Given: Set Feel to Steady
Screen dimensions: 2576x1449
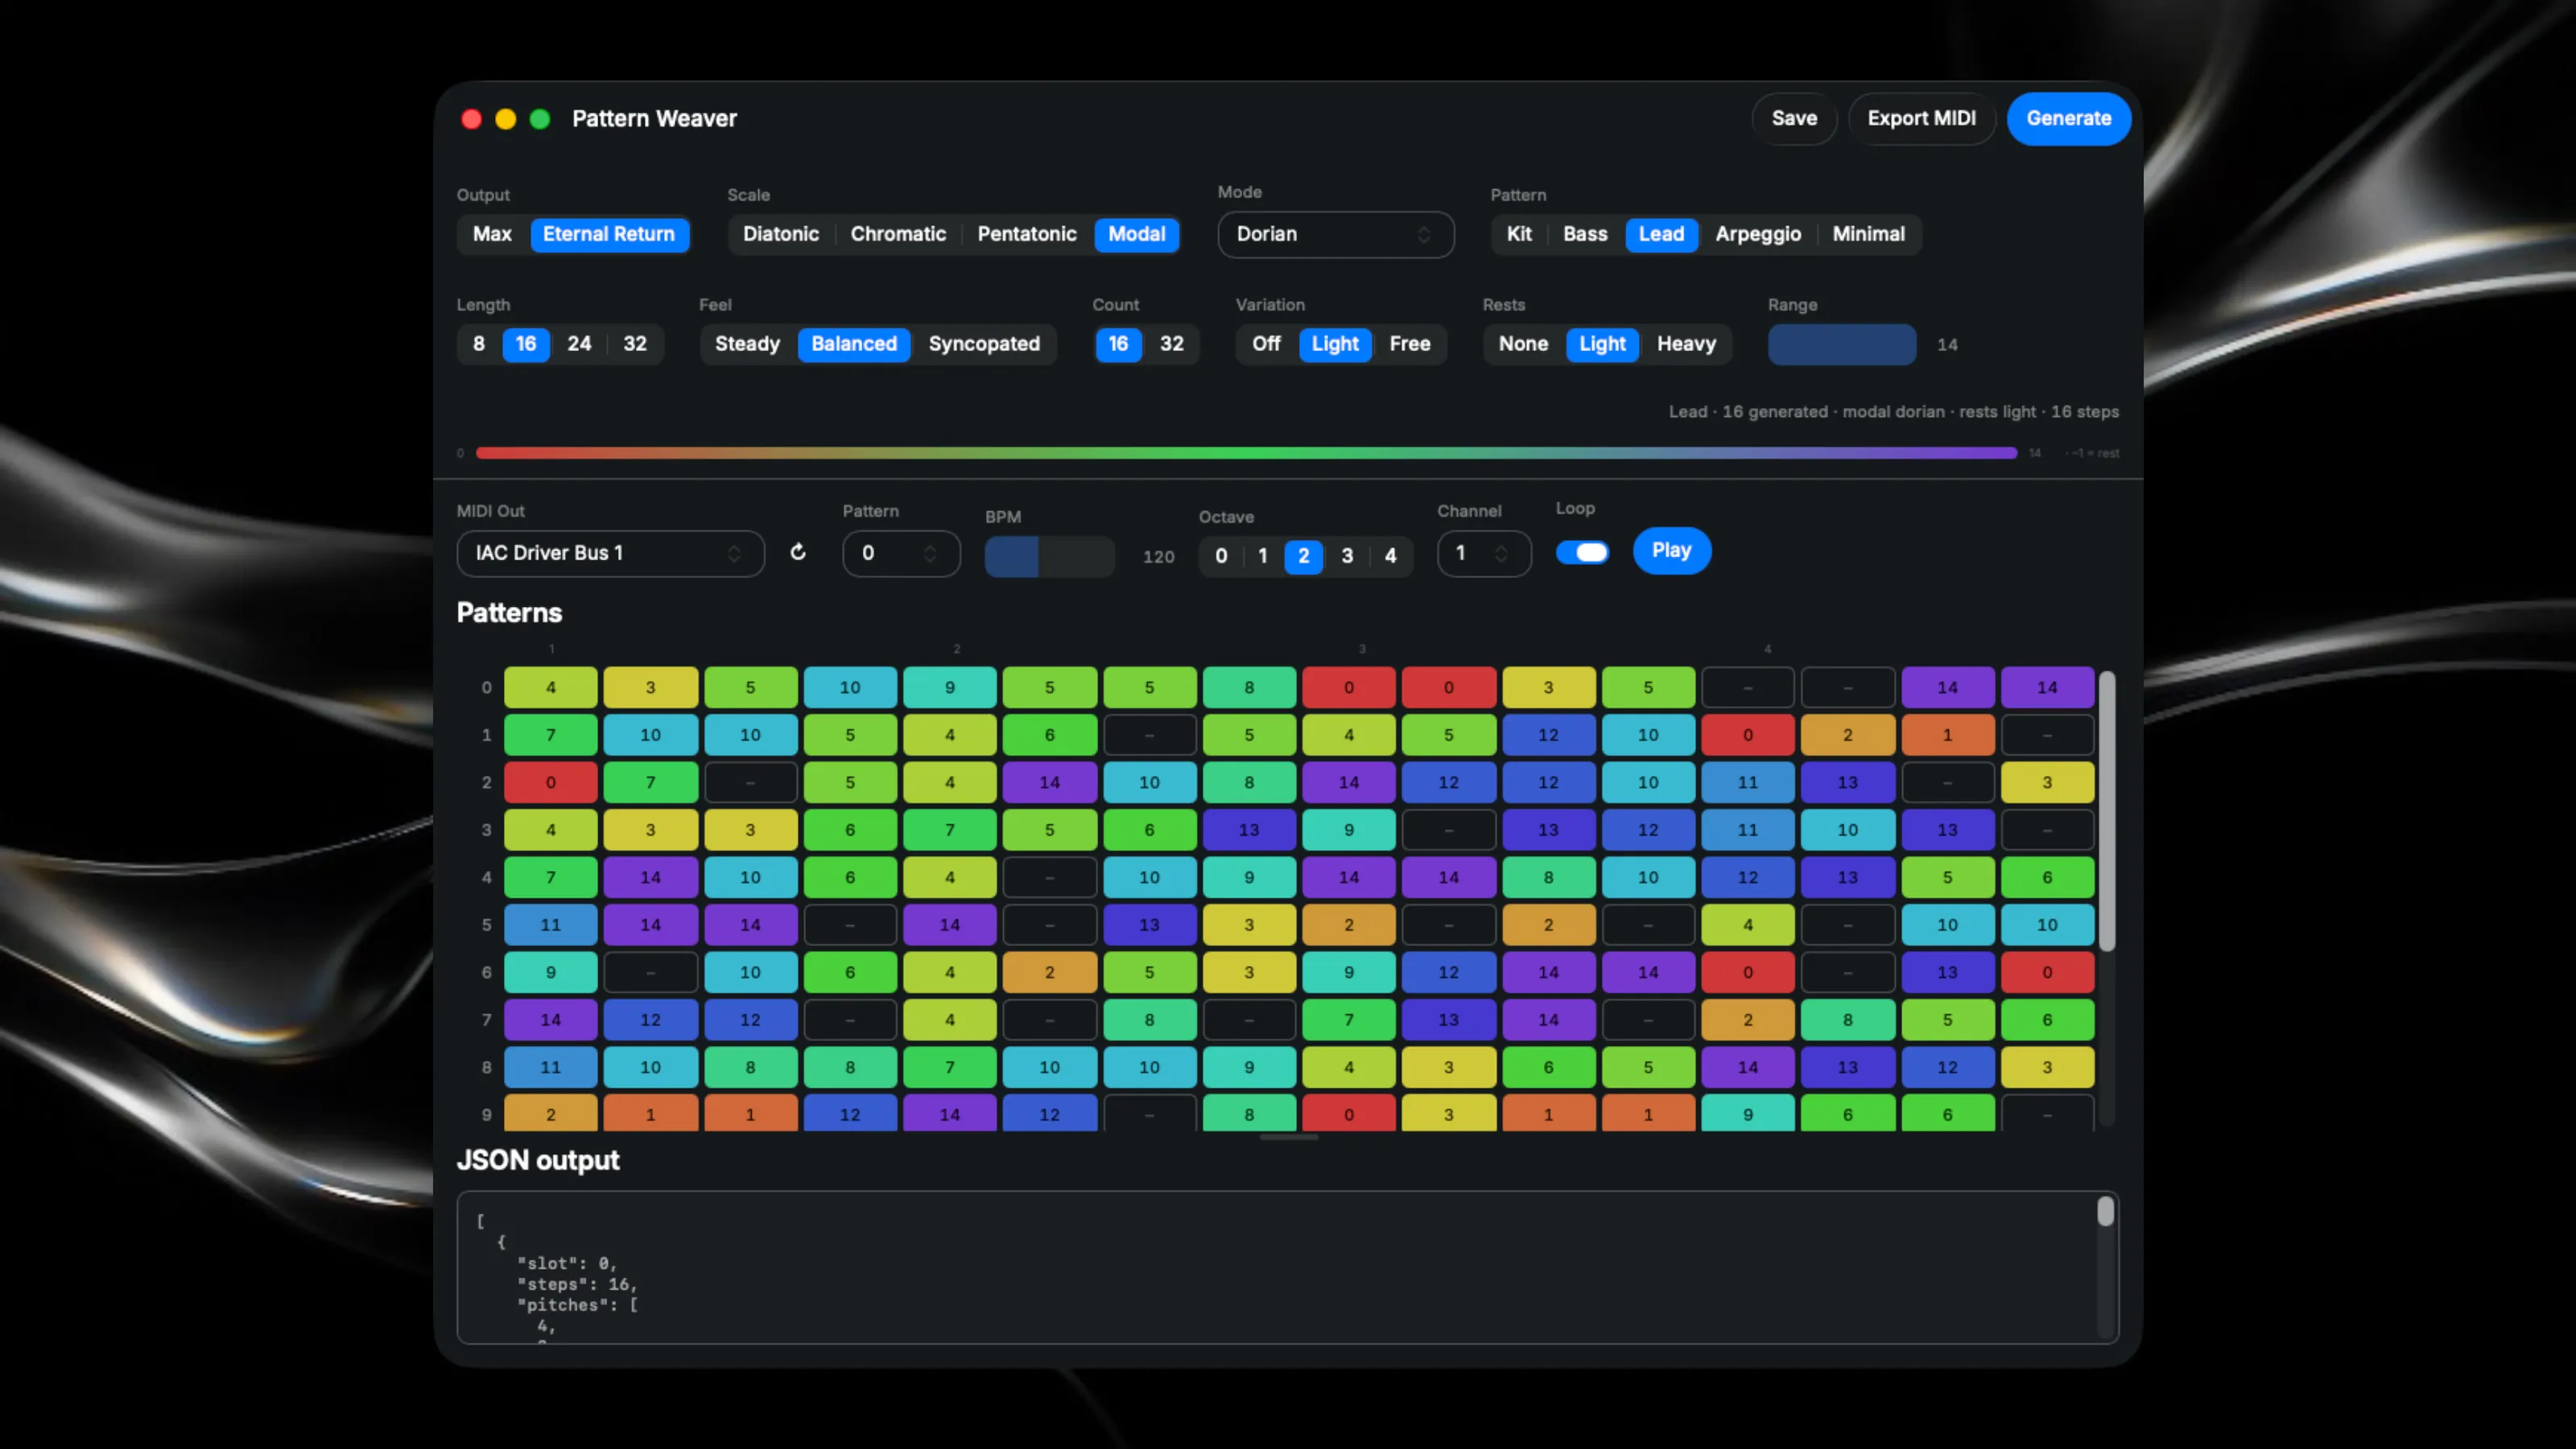Looking at the screenshot, I should [747, 344].
